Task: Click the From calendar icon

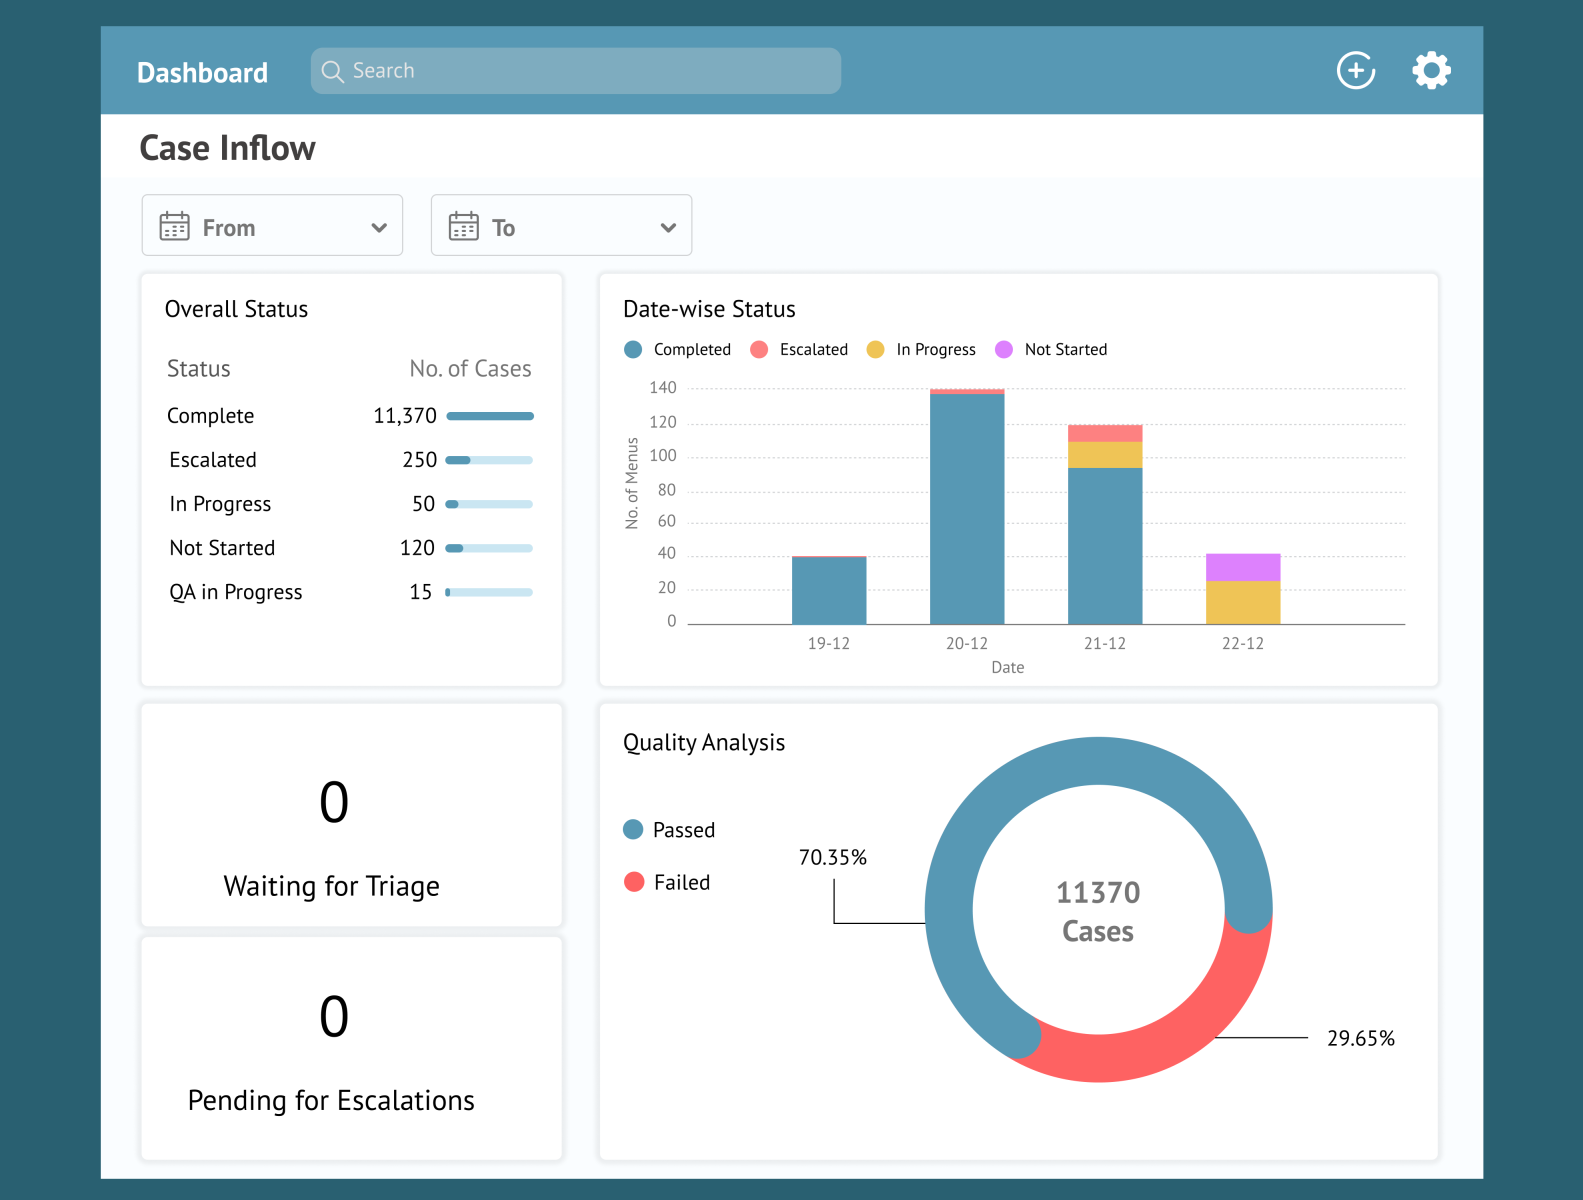Action: (x=175, y=226)
